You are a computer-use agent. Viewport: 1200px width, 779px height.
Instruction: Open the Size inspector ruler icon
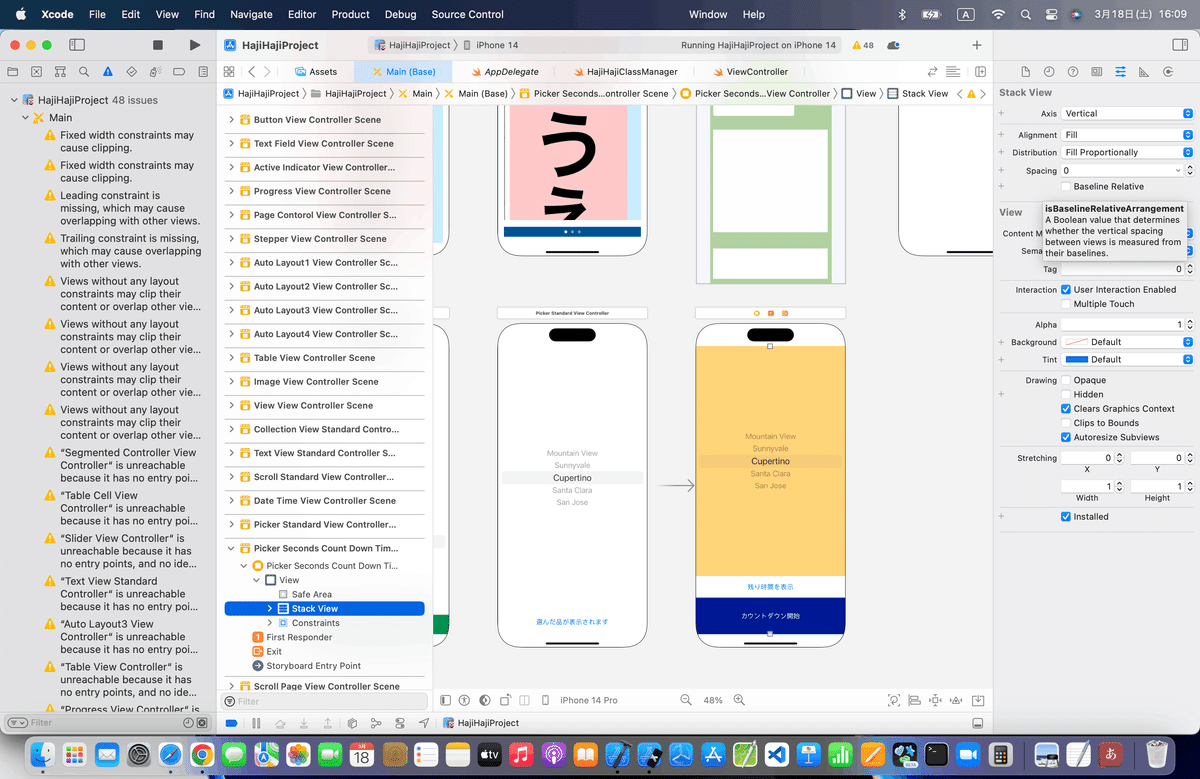(1143, 72)
